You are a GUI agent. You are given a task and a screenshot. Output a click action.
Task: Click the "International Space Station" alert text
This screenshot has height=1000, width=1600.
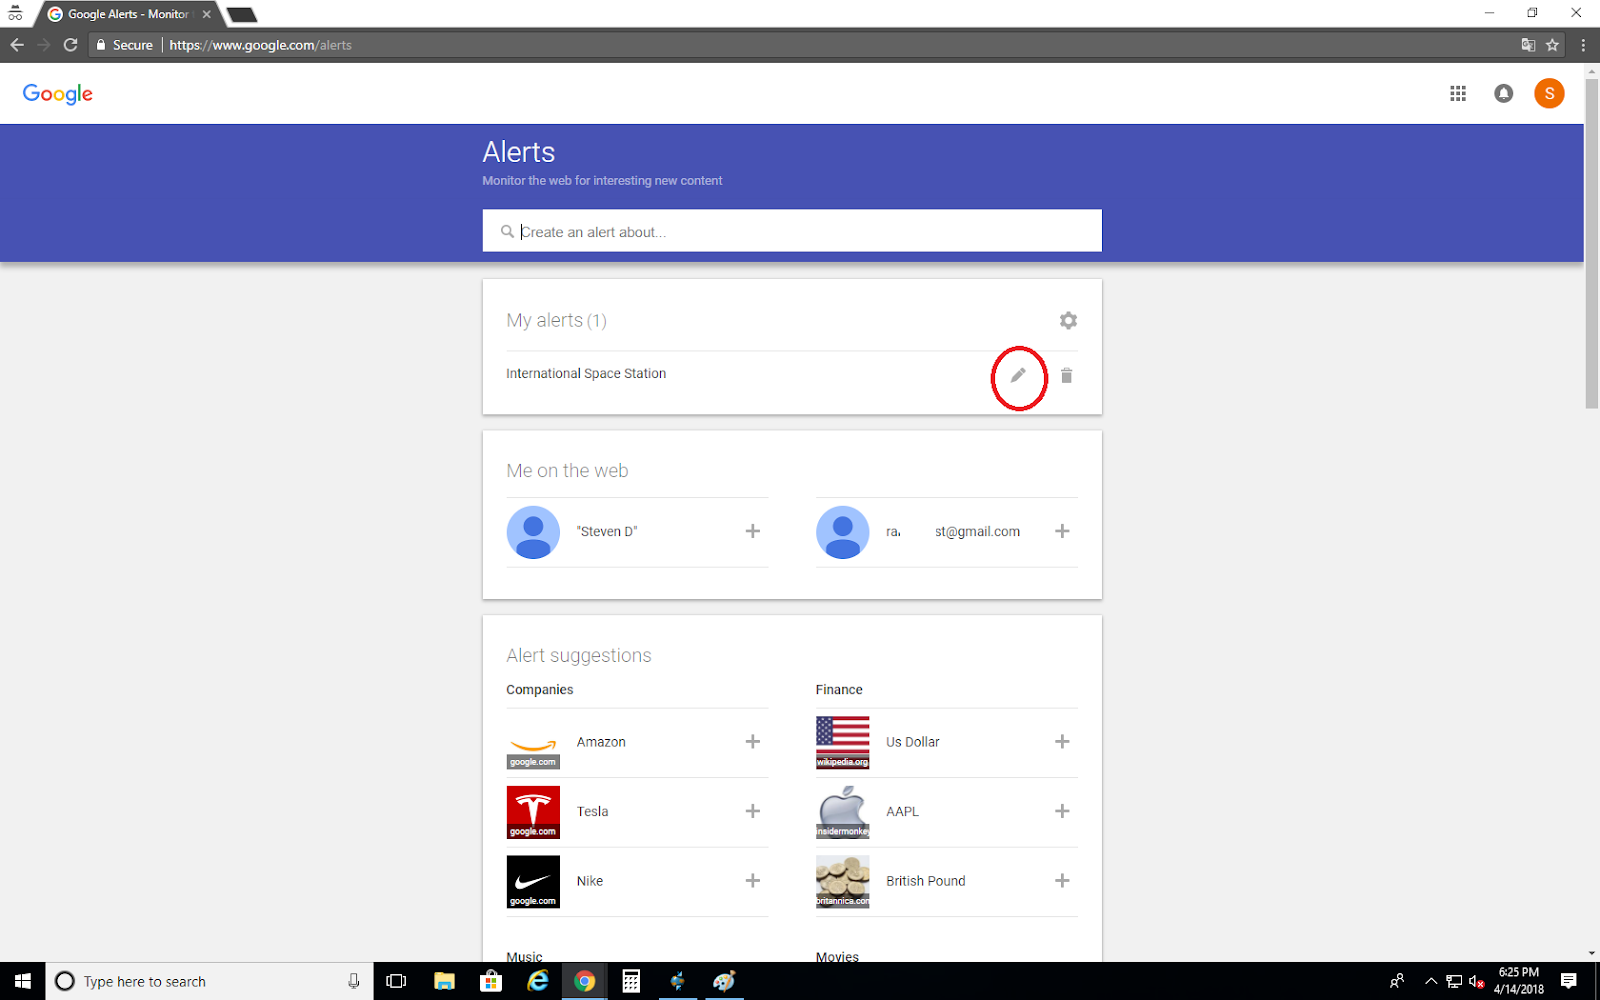click(x=586, y=373)
